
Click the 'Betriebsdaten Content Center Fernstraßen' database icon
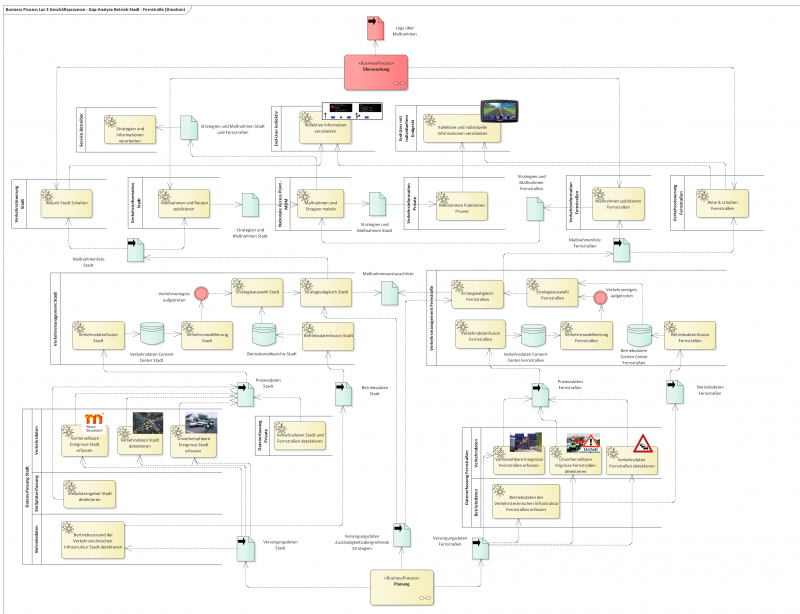pos(646,332)
